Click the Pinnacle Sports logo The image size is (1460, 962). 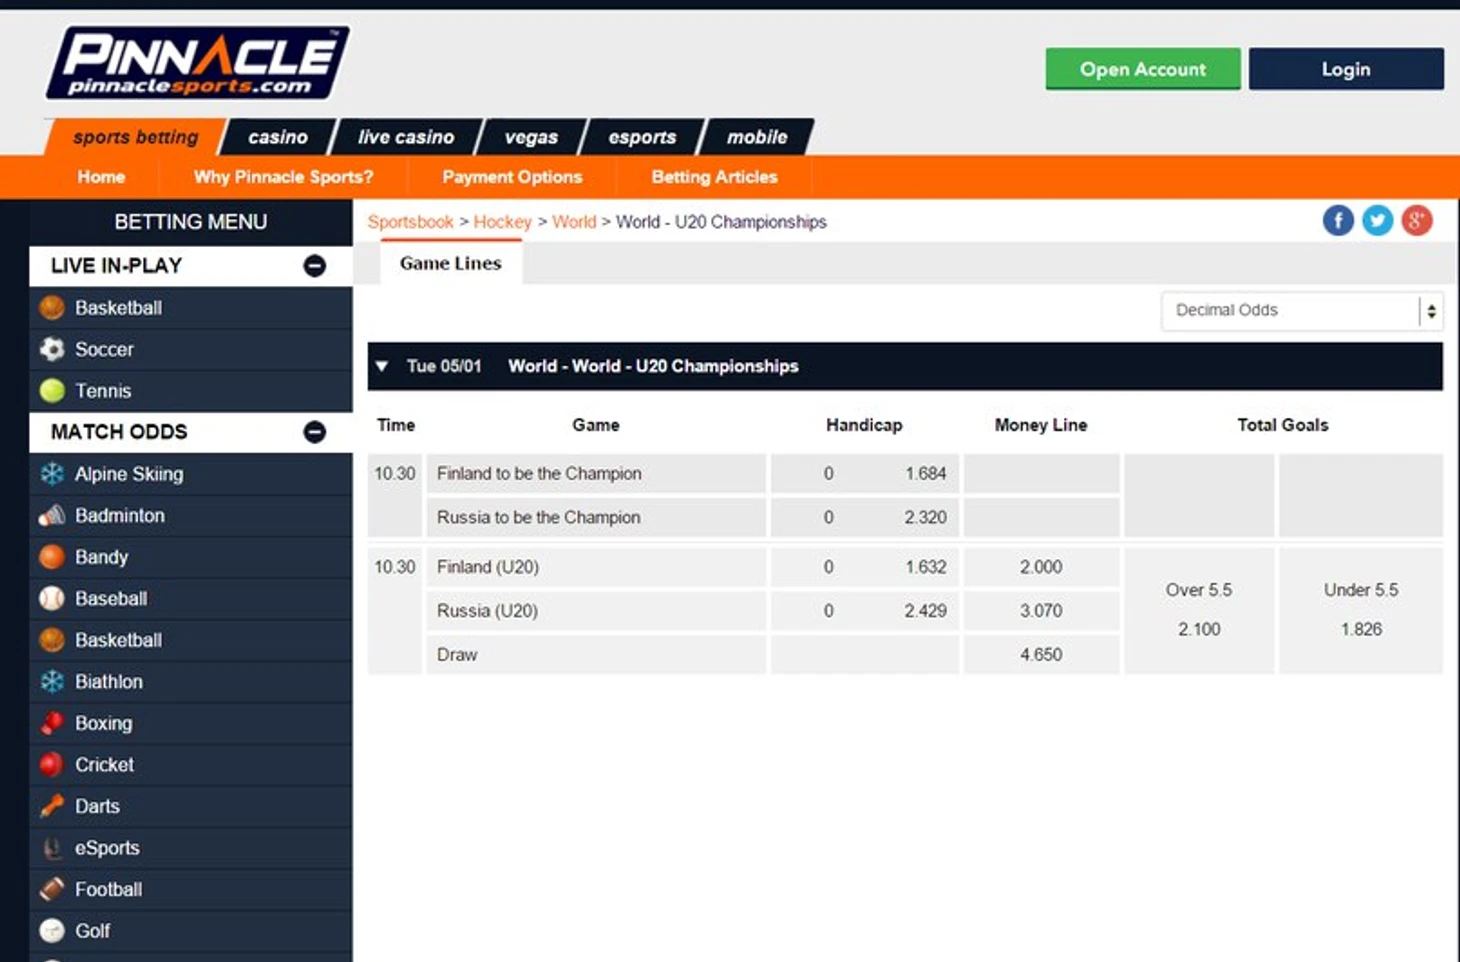pos(197,63)
